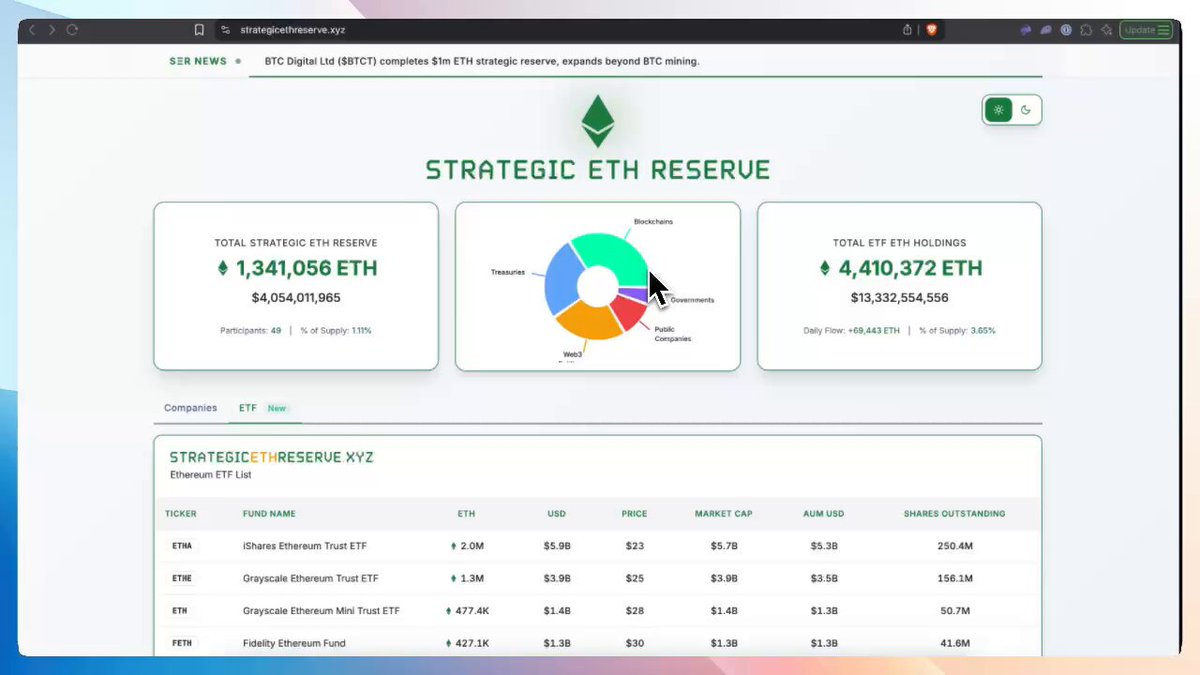Reload the page with refresh icon

72,30
